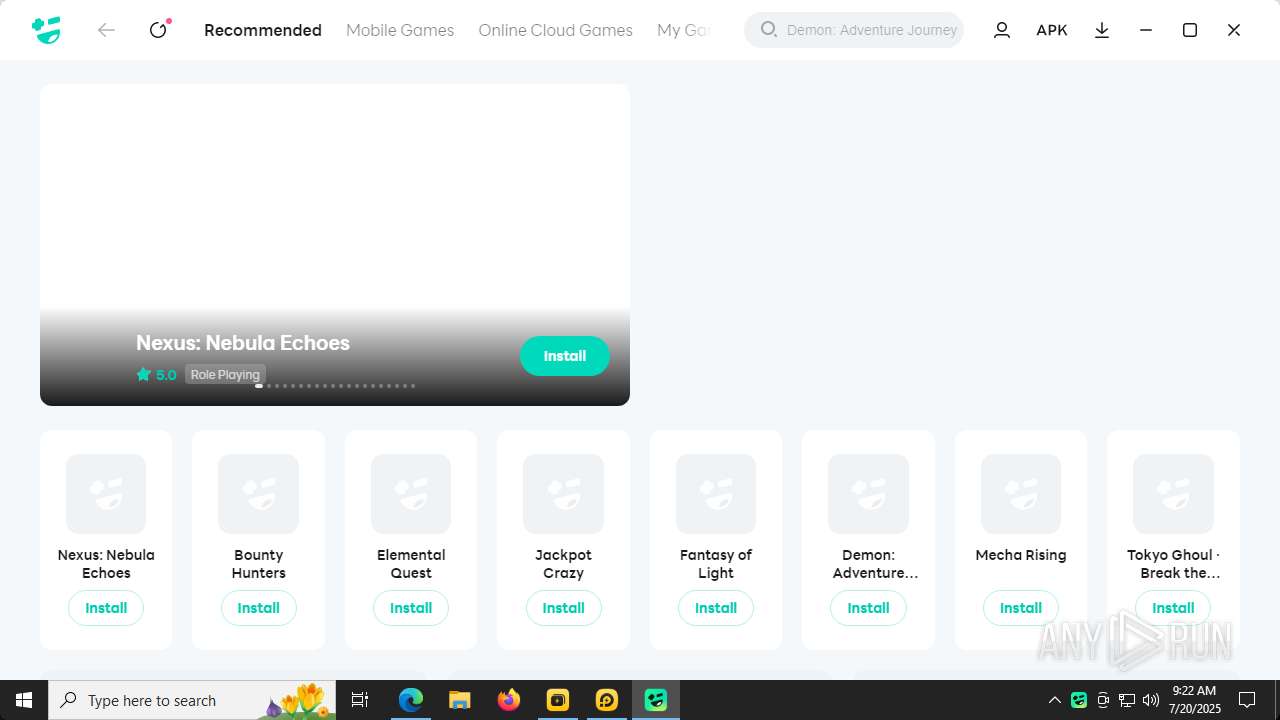Image resolution: width=1280 pixels, height=720 pixels.
Task: Open File Explorer from taskbar
Action: coord(459,700)
